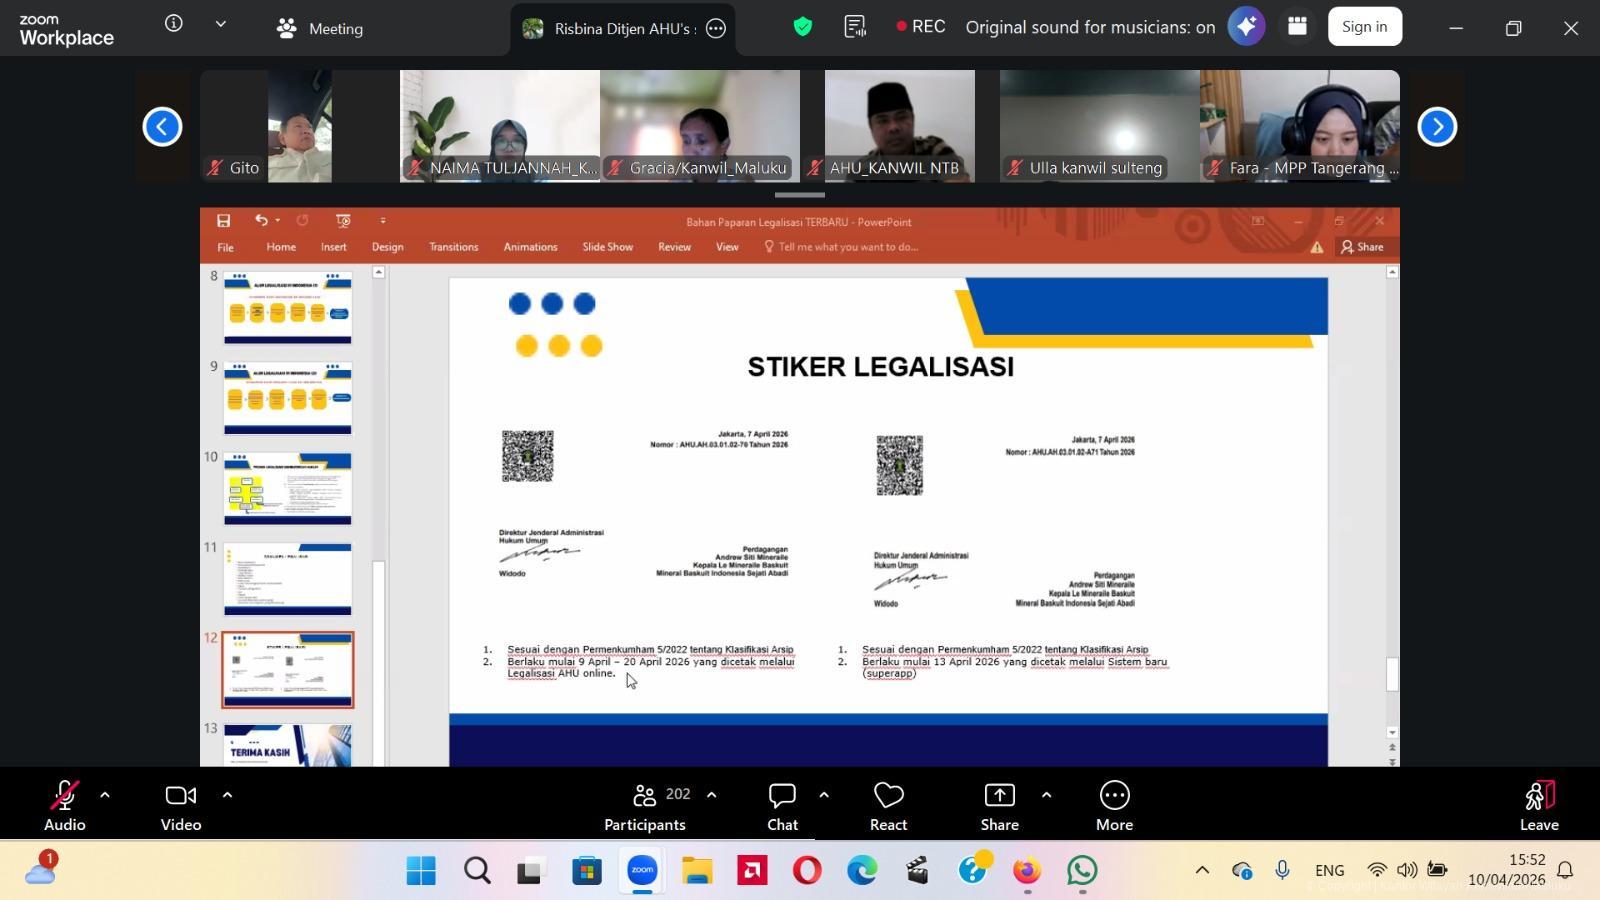Select the Risbina Ditjen AHU's tab
1600x900 pixels.
(x=612, y=29)
